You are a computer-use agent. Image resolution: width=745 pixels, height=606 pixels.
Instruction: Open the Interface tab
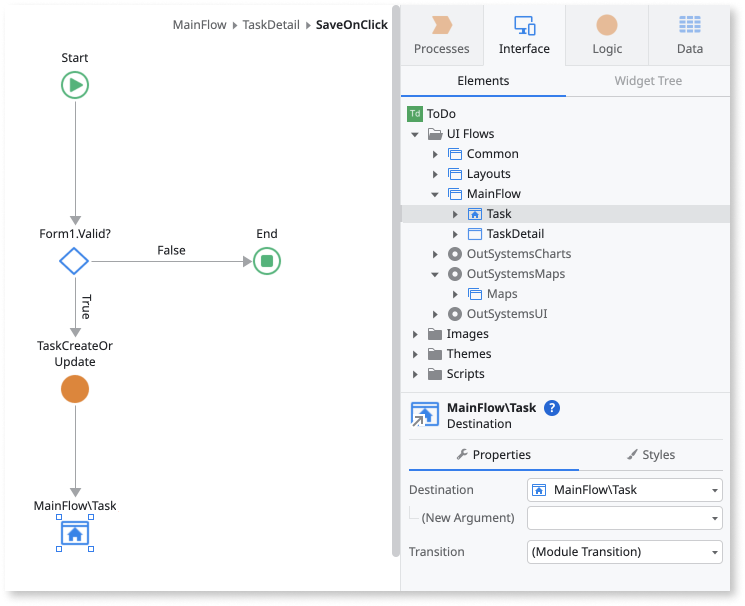(x=524, y=36)
